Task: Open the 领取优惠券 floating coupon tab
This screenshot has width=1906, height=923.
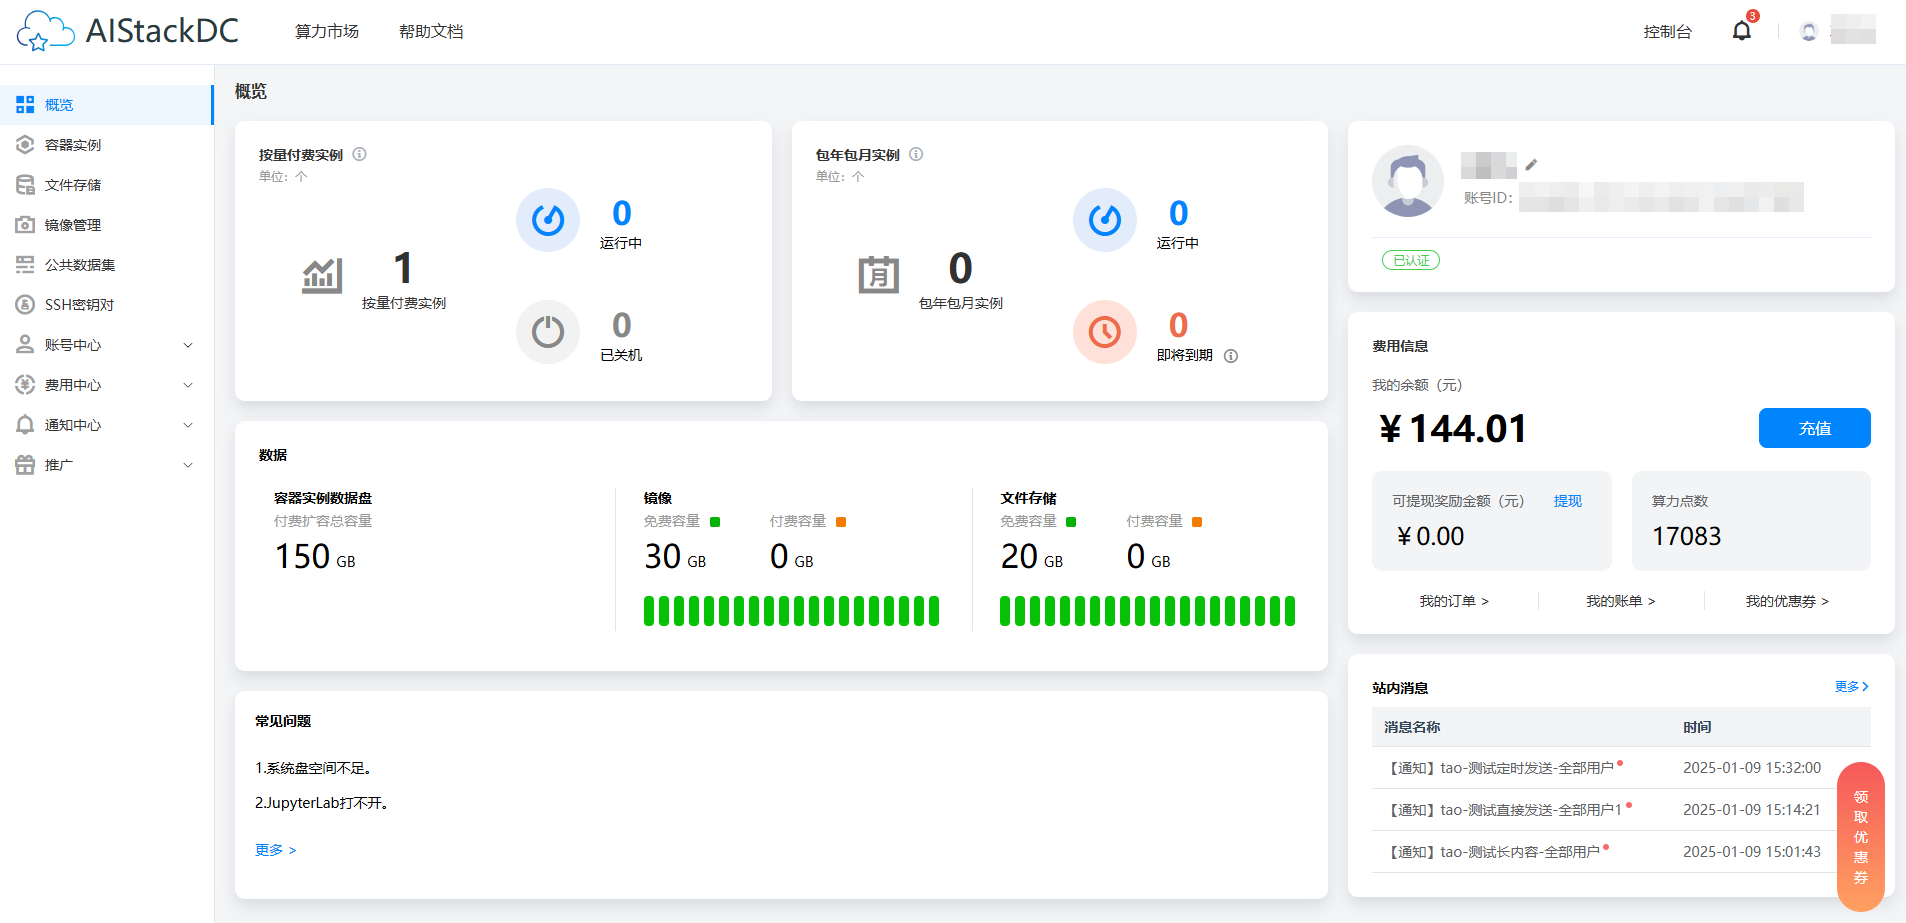Action: 1860,837
